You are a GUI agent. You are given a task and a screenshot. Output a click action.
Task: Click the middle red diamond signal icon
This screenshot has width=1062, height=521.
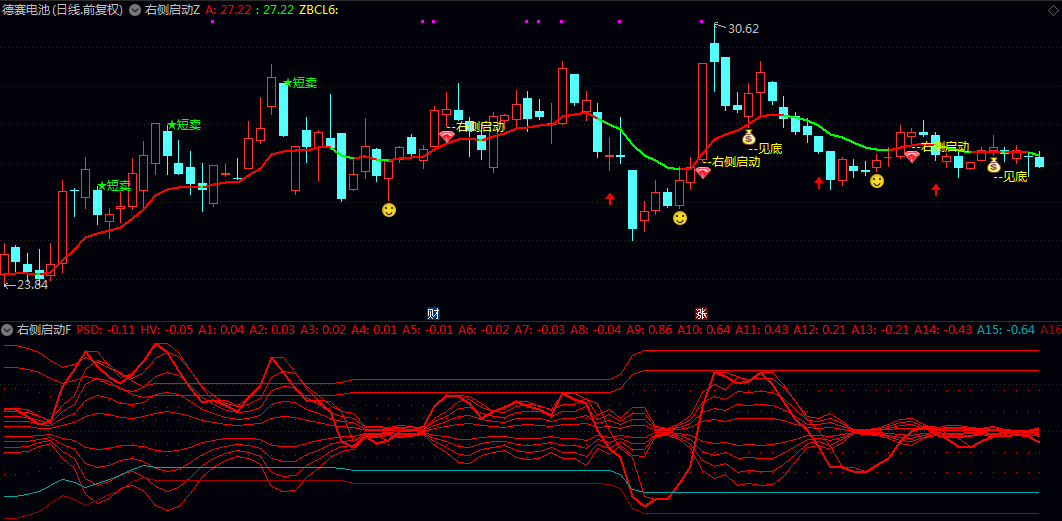tap(703, 172)
